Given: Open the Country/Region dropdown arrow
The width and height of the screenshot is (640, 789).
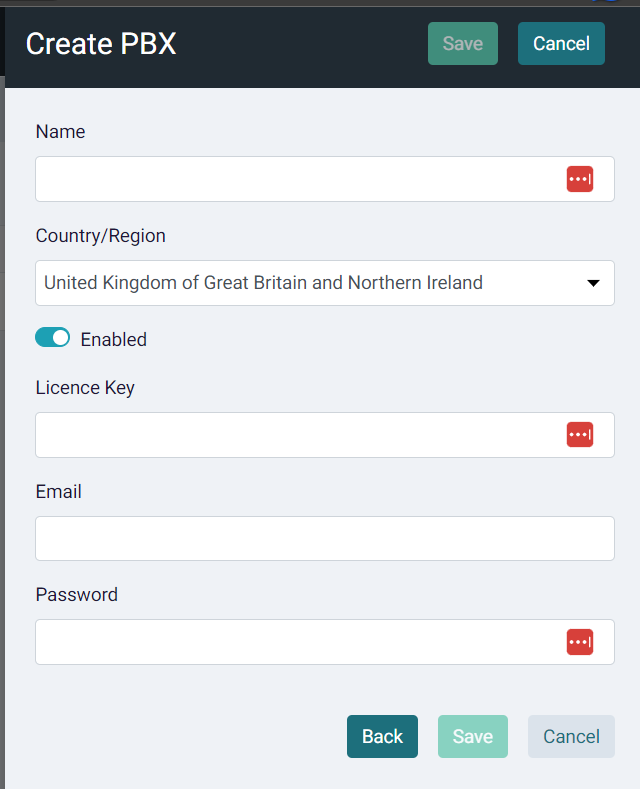Looking at the screenshot, I should pyautogui.click(x=593, y=283).
